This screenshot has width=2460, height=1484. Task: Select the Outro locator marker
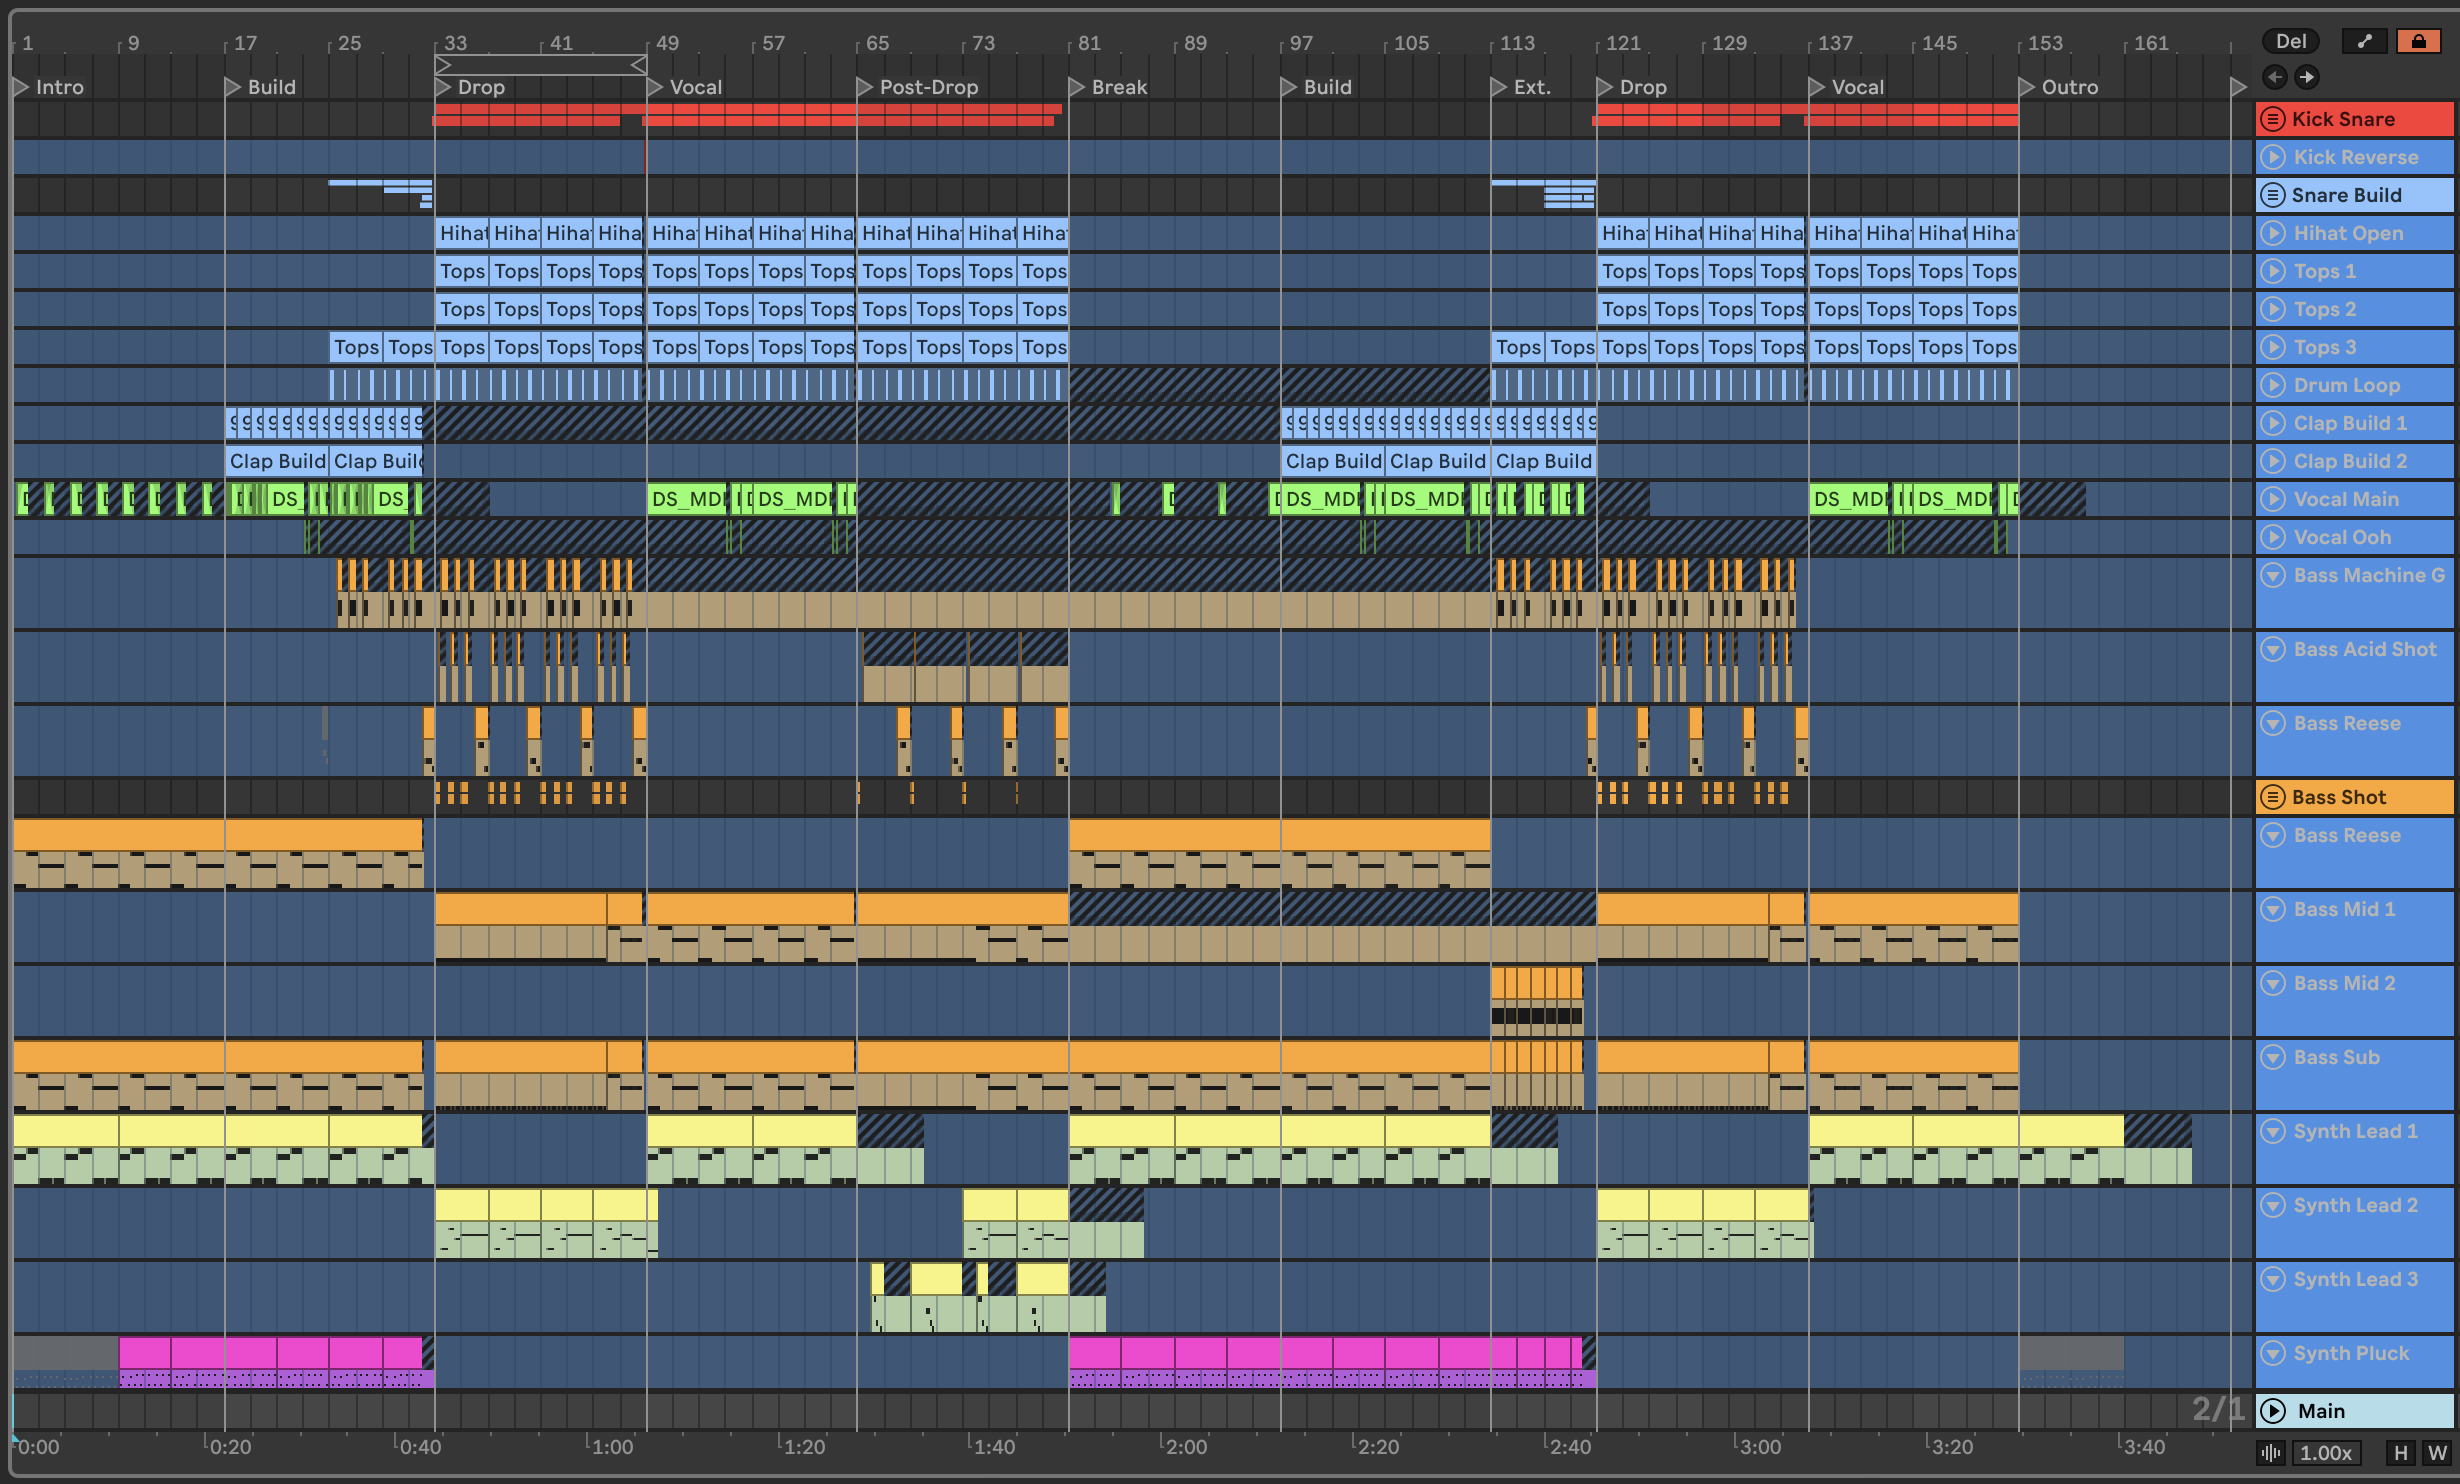pos(2027,87)
